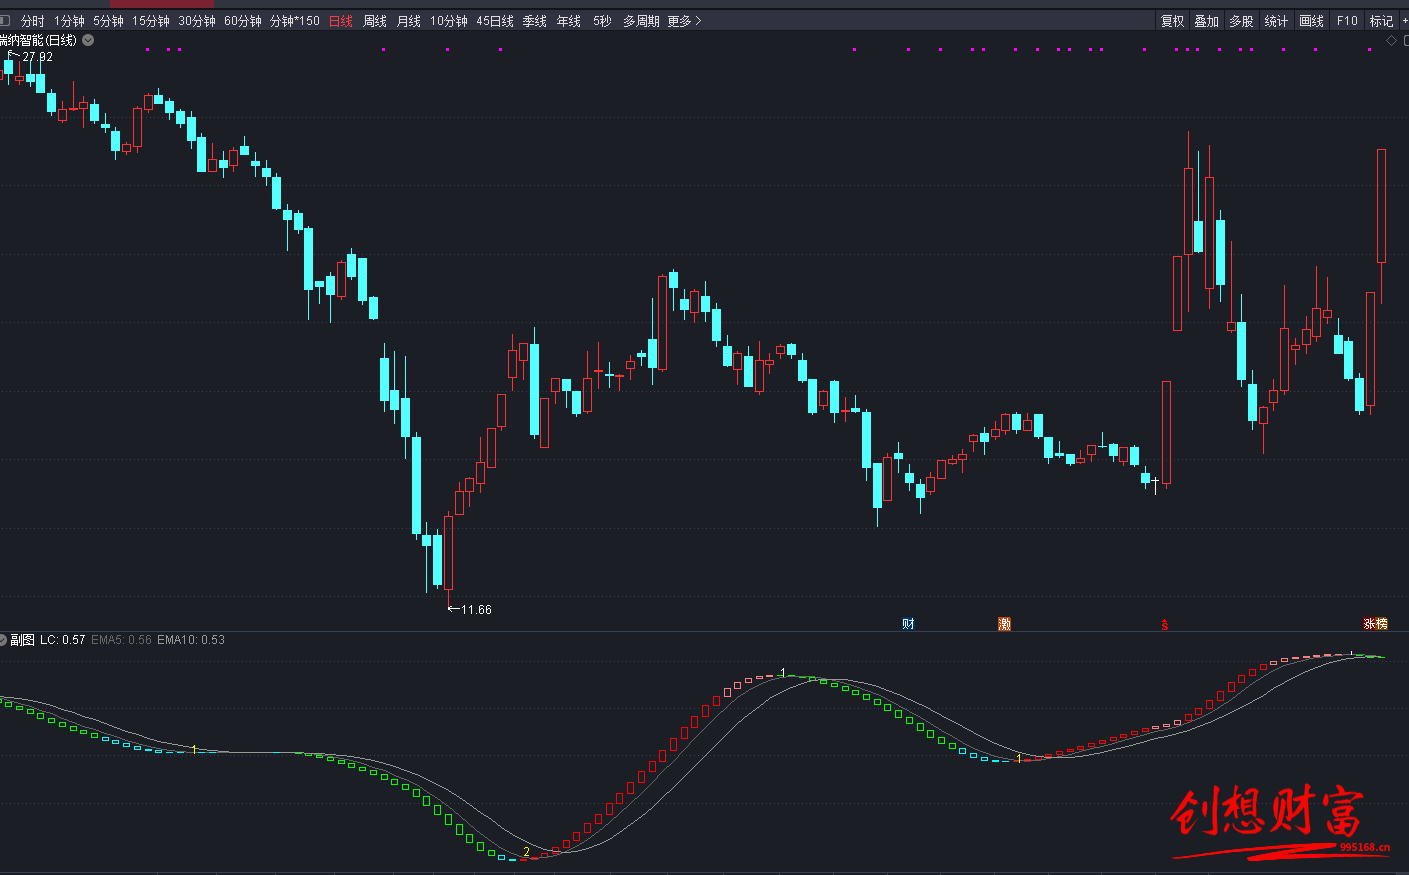Click the 标记 mark button
This screenshot has height=875, width=1409.
(1381, 21)
